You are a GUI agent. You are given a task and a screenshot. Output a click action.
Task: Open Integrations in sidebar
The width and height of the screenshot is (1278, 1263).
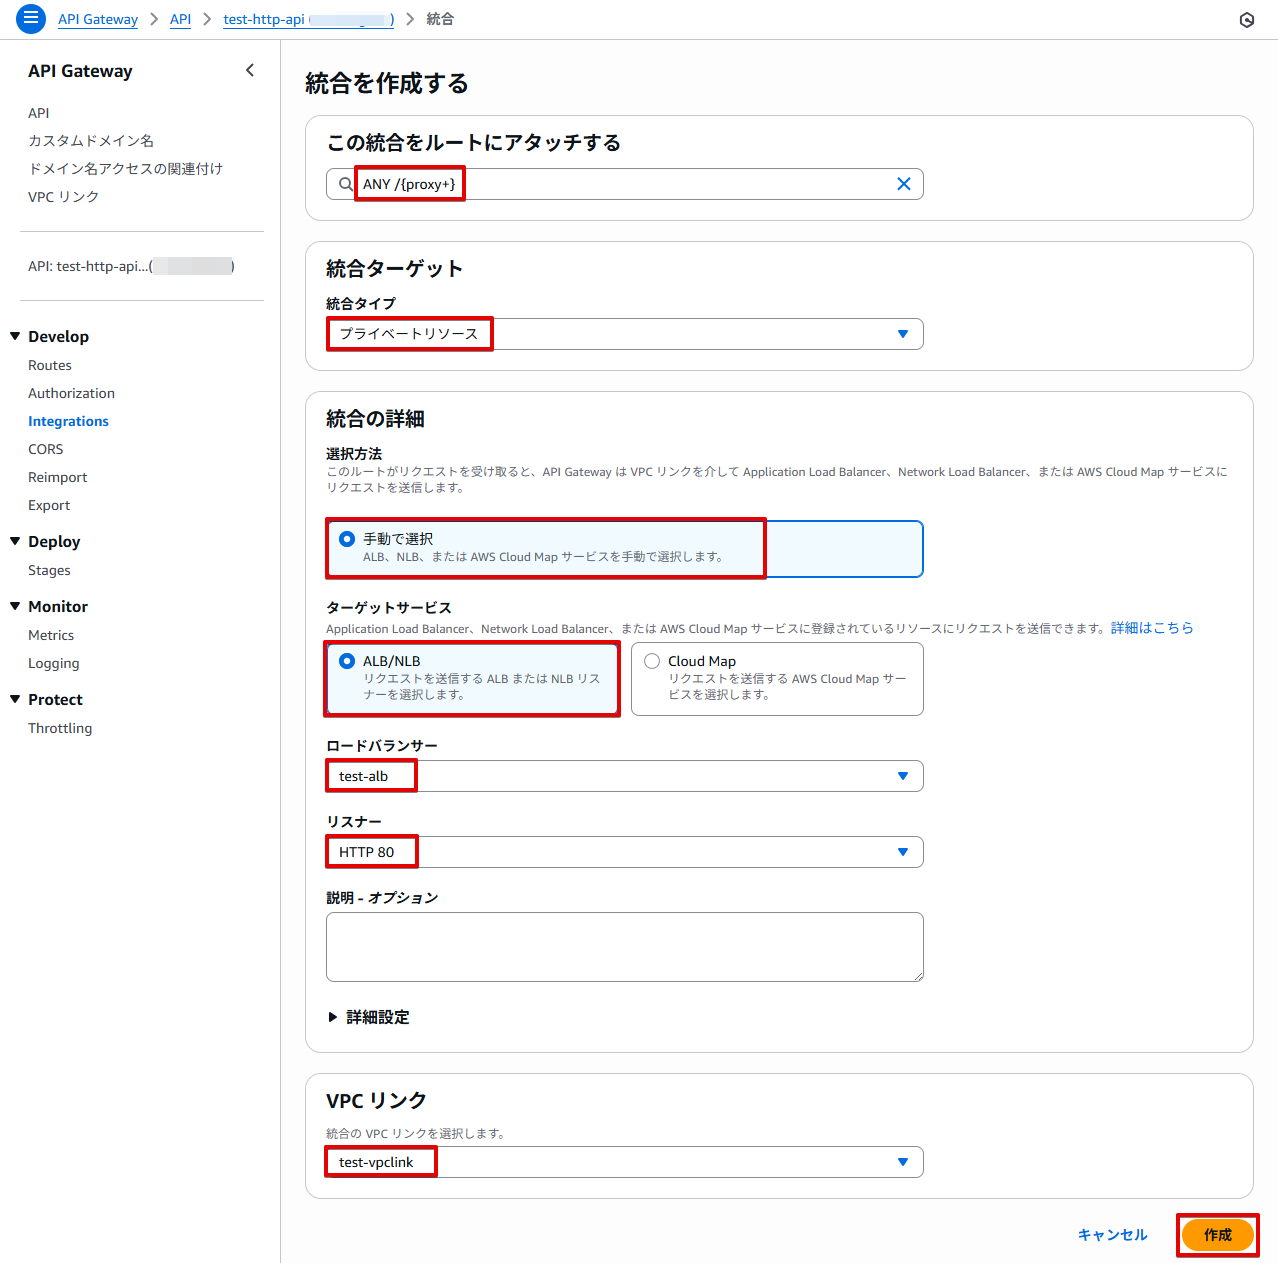(x=68, y=421)
